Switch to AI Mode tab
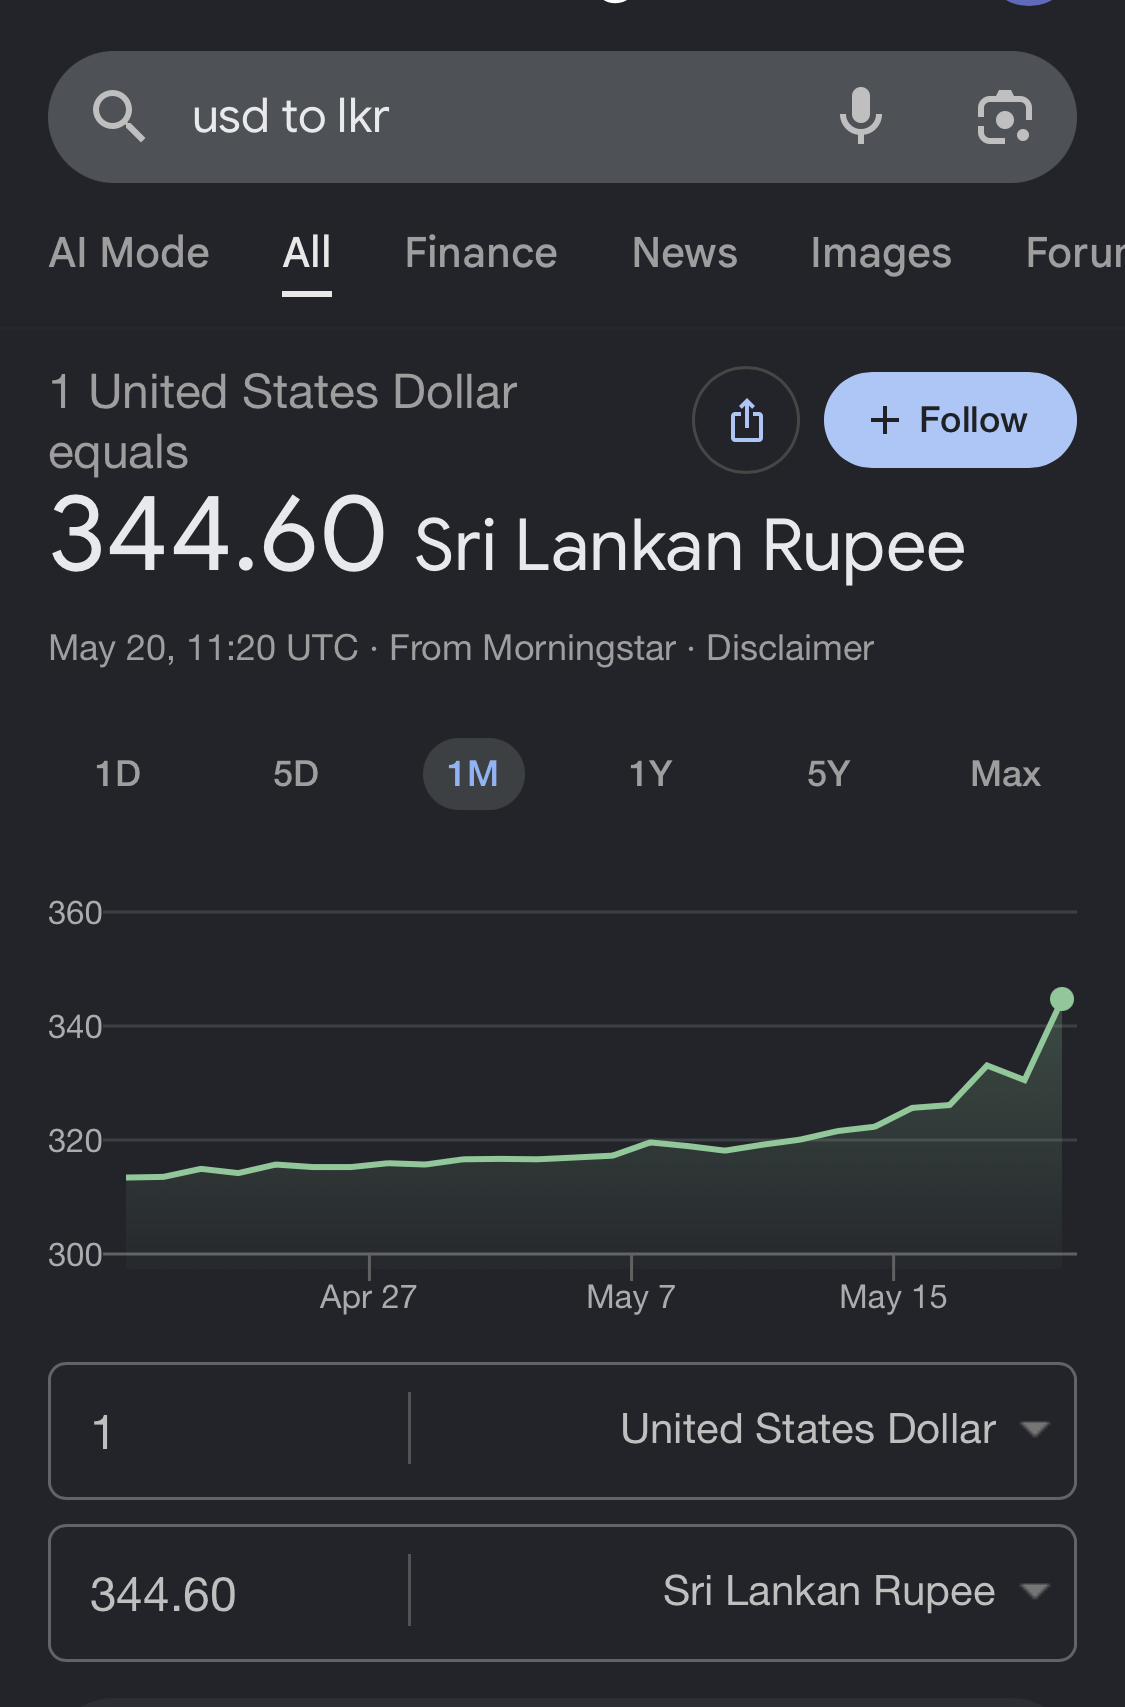This screenshot has width=1125, height=1707. coord(129,253)
